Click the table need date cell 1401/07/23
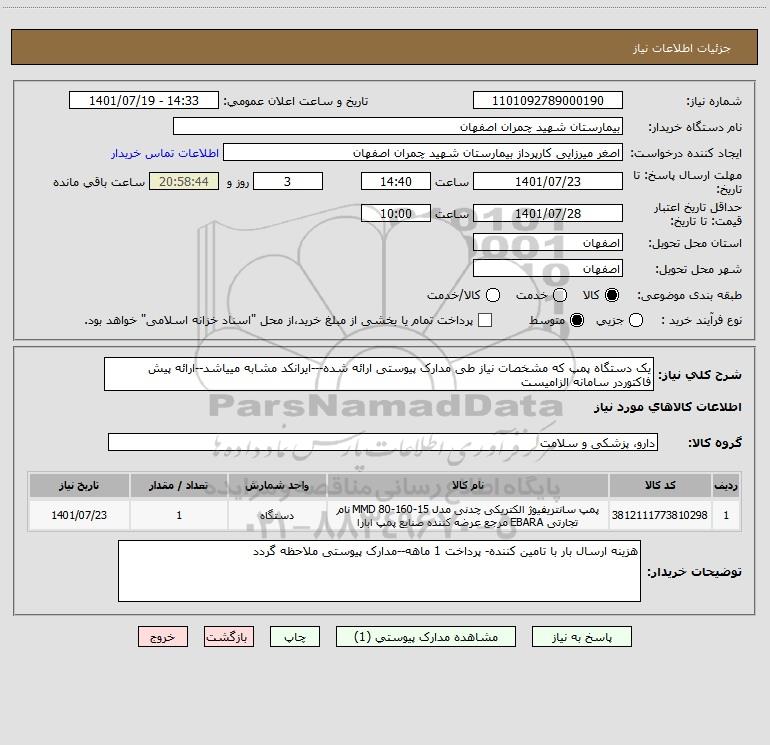 (79, 515)
